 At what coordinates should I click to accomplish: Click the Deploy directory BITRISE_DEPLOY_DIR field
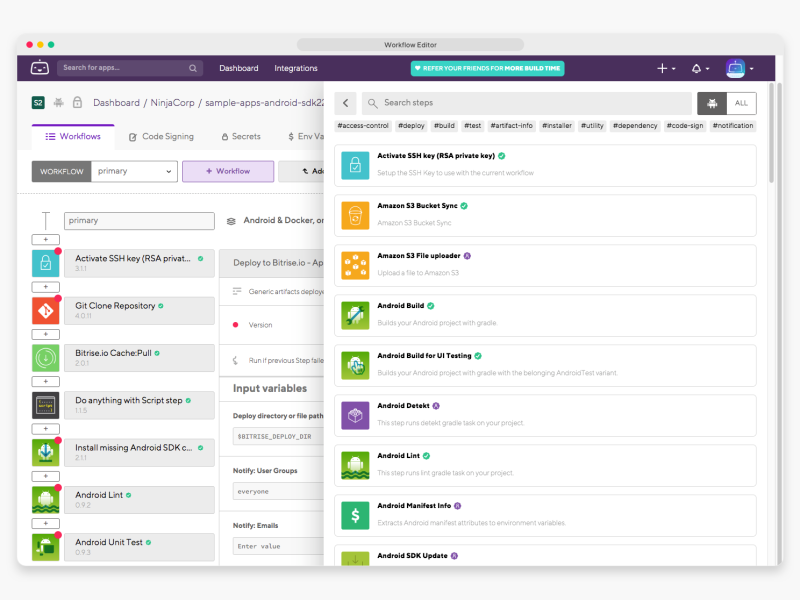[x=278, y=437]
